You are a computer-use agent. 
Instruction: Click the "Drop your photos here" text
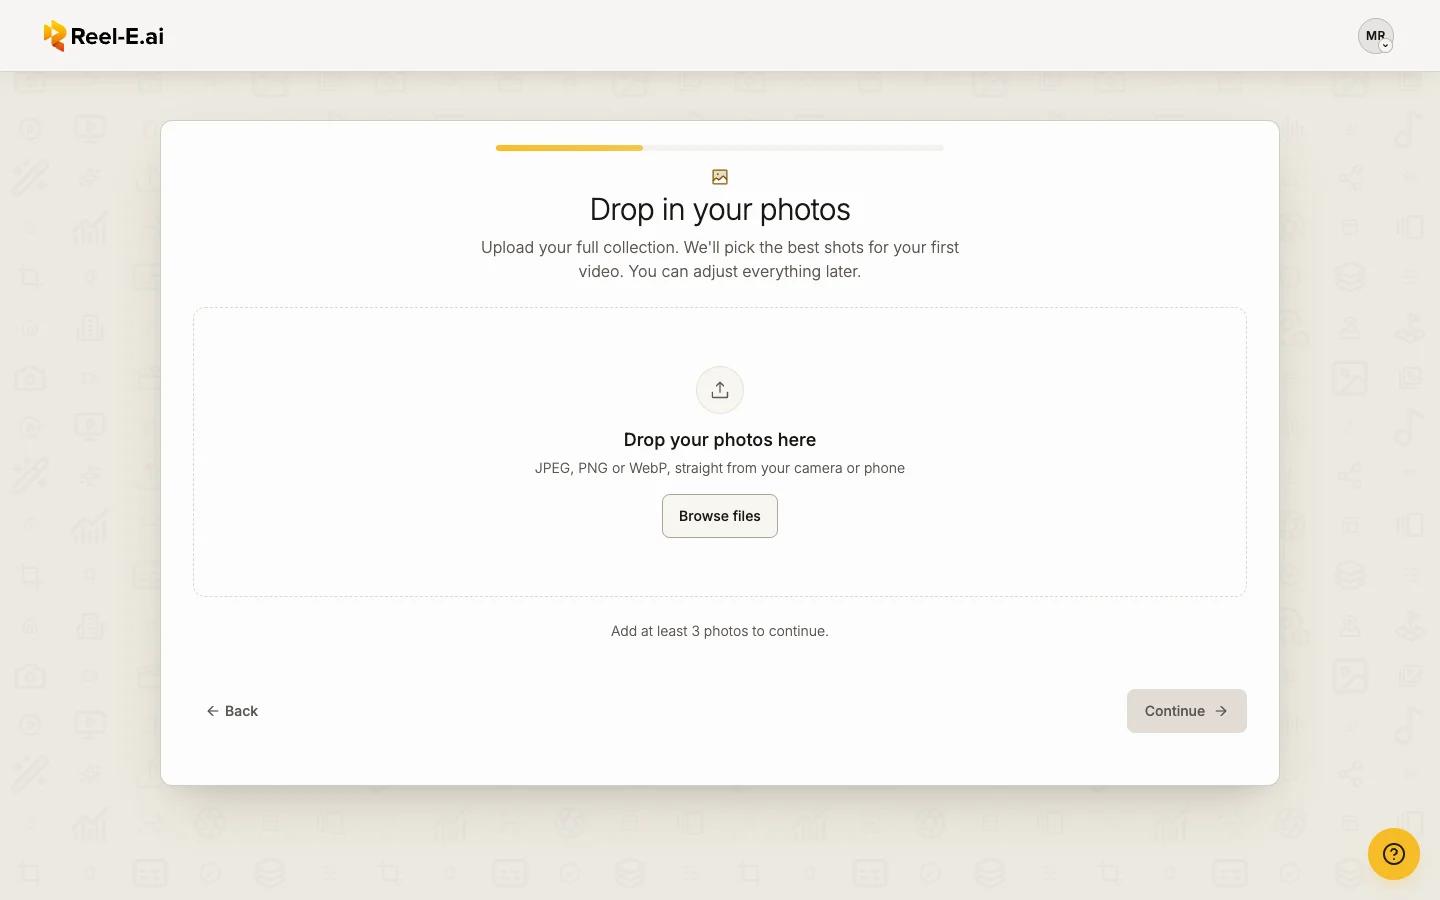(x=720, y=440)
